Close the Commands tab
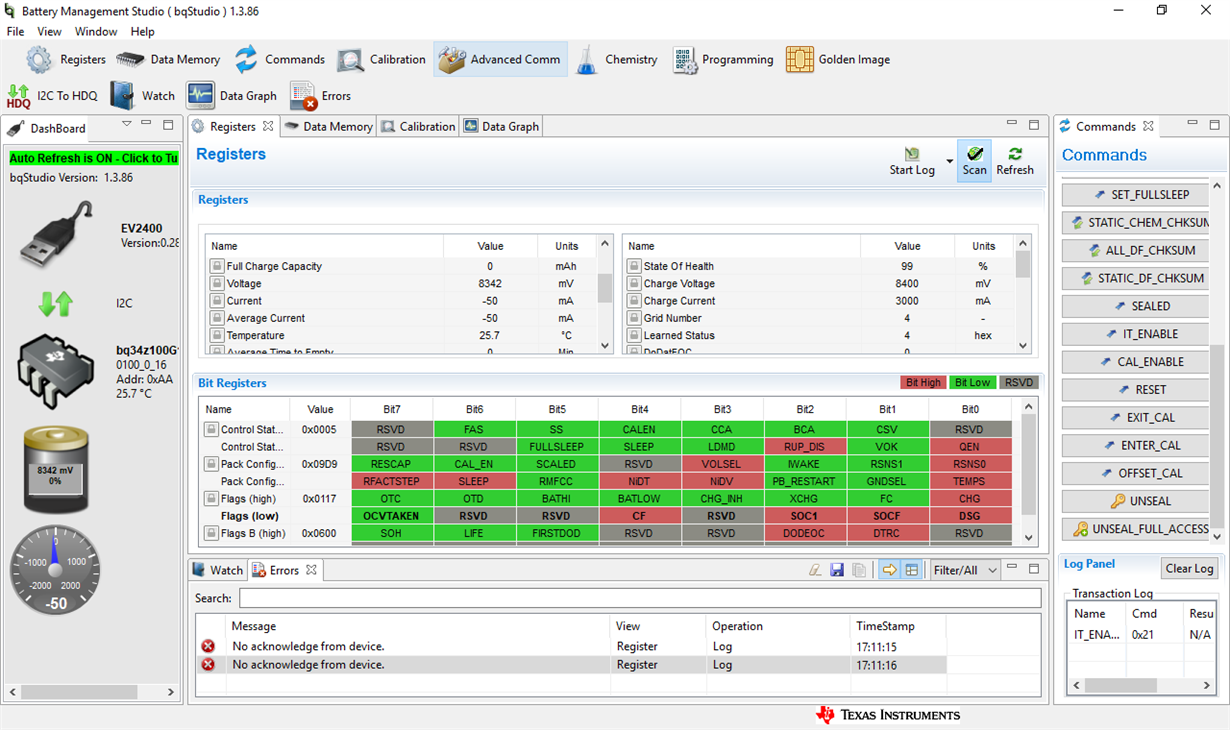The height and width of the screenshot is (730, 1230). [1148, 127]
